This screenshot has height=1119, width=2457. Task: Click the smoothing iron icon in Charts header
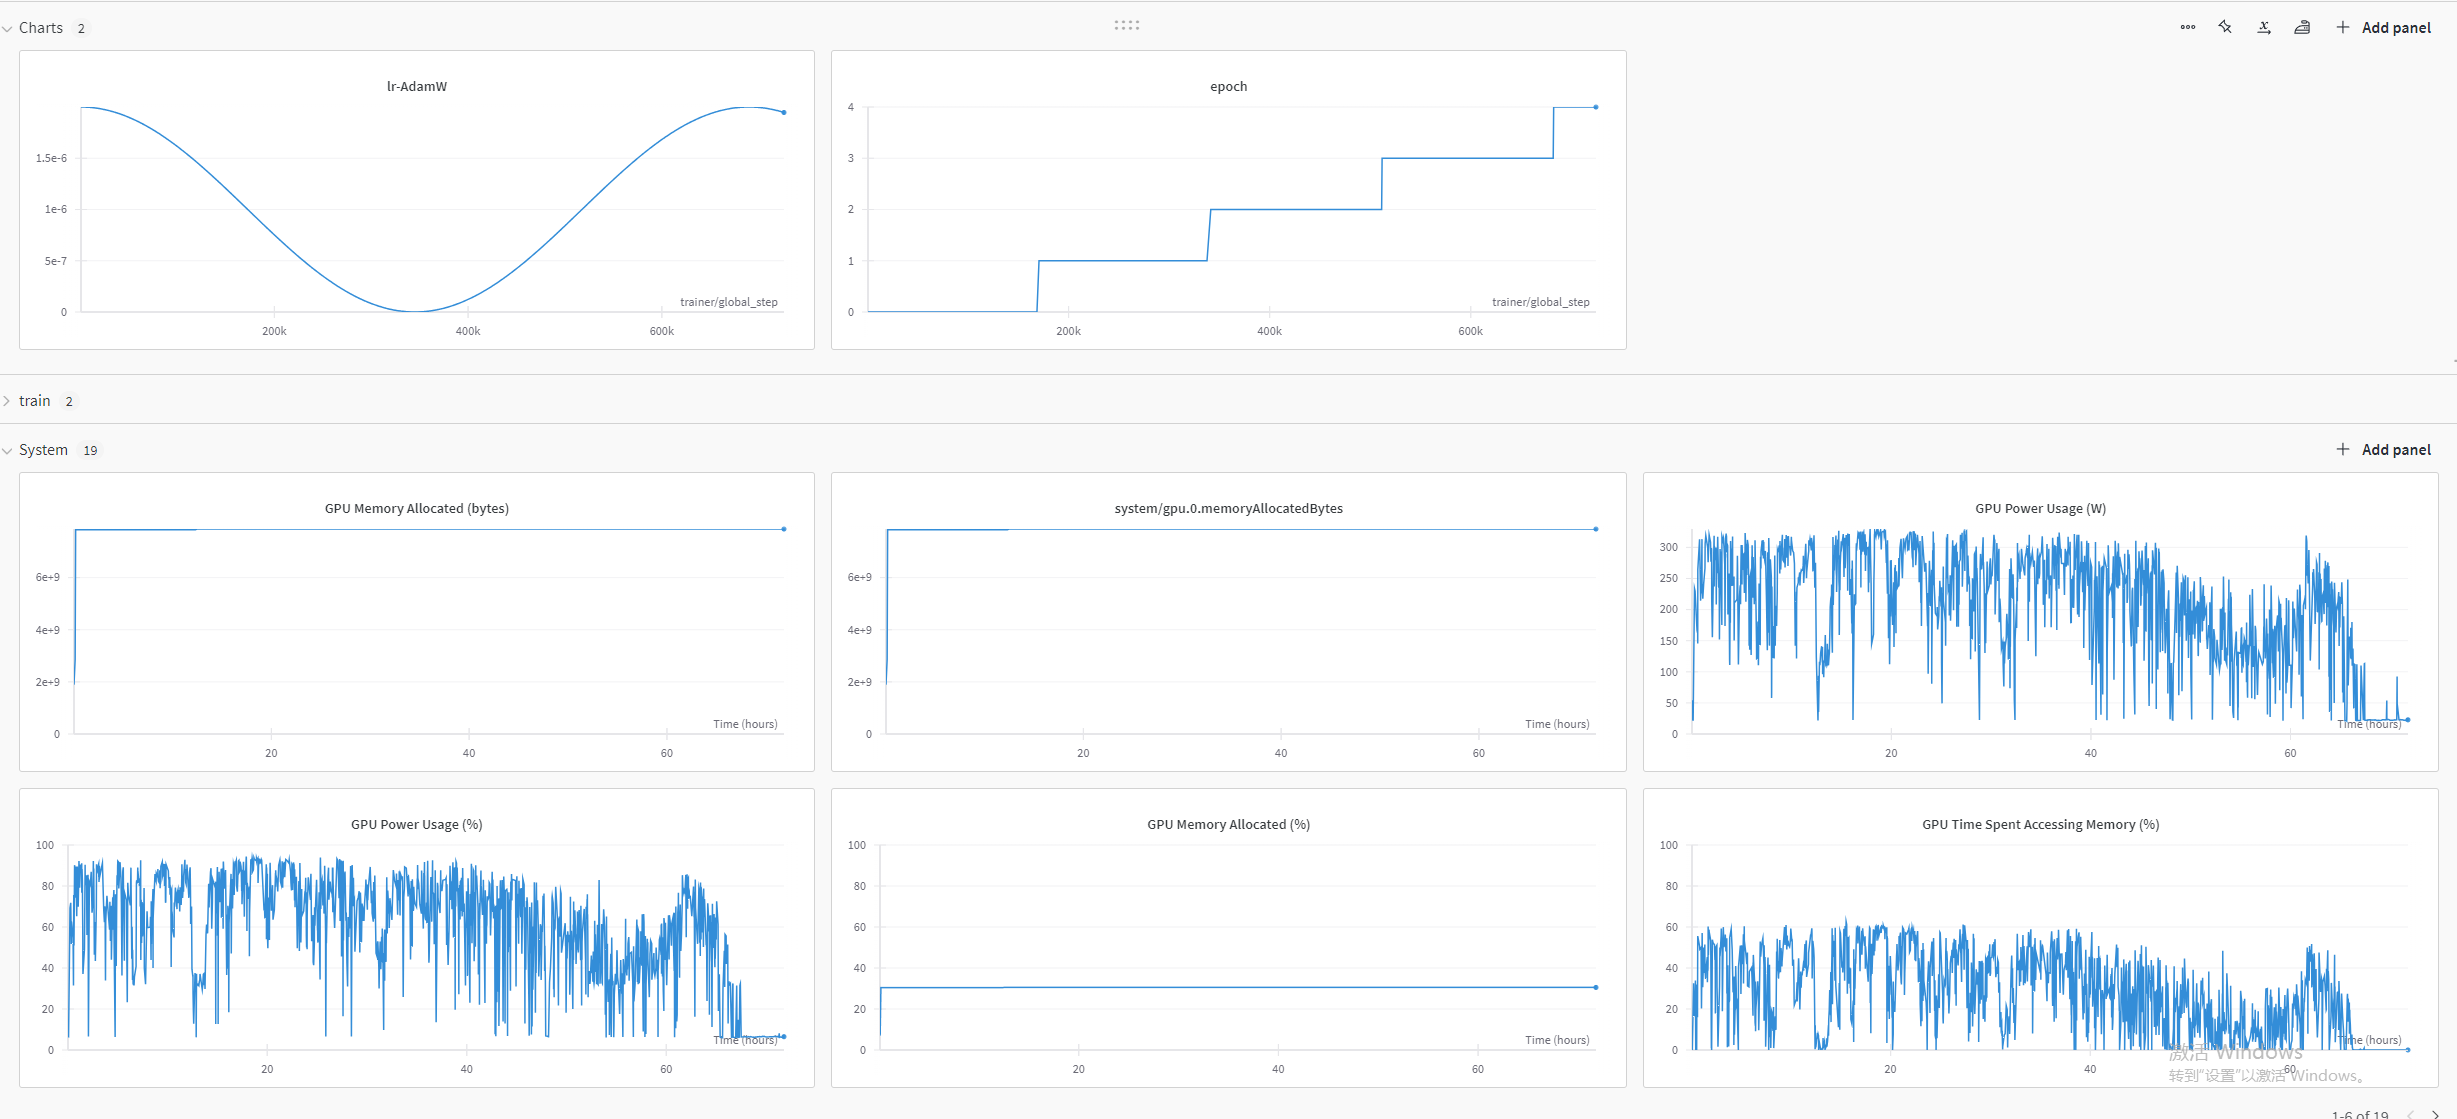pos(2302,28)
